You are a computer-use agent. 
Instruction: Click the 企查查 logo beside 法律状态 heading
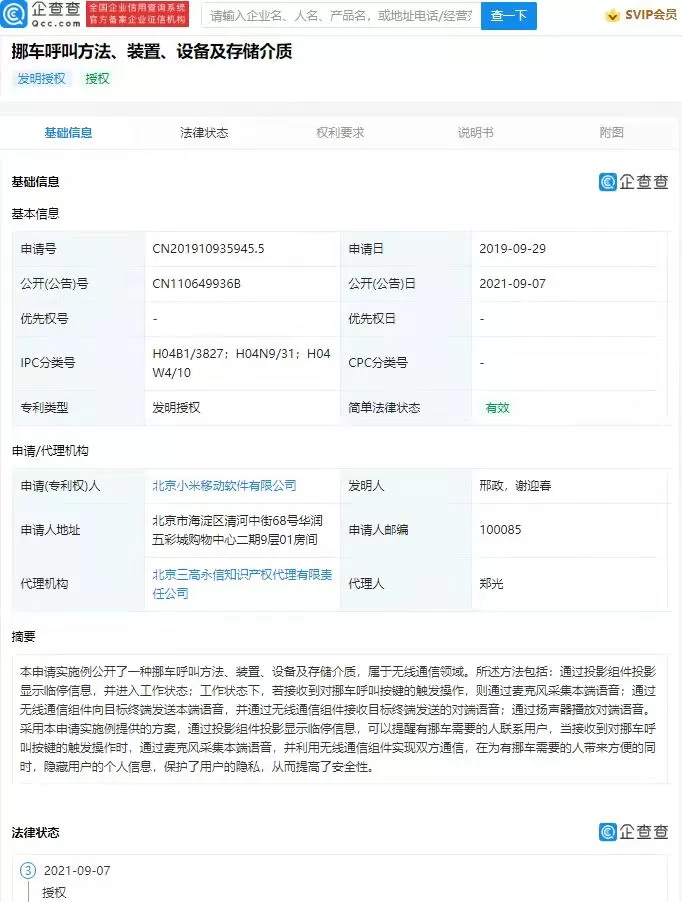pyautogui.click(x=633, y=832)
